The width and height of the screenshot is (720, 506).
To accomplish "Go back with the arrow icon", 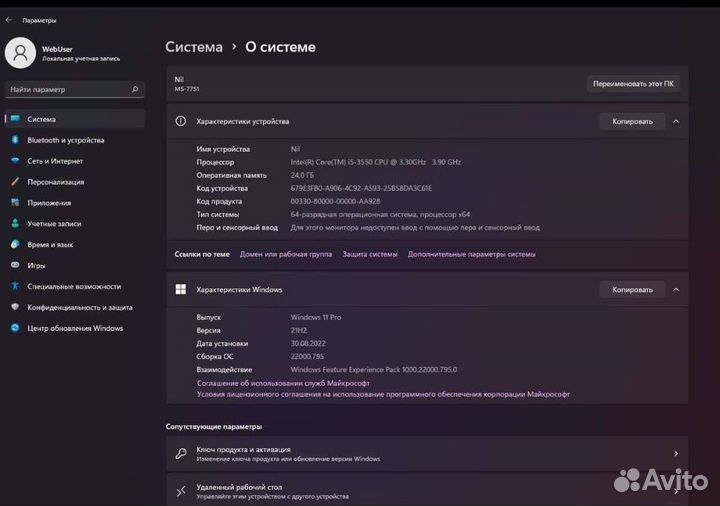I will click(x=9, y=20).
